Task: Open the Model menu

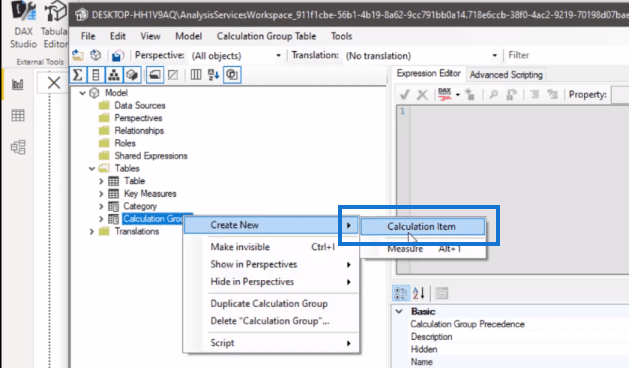Action: (189, 36)
